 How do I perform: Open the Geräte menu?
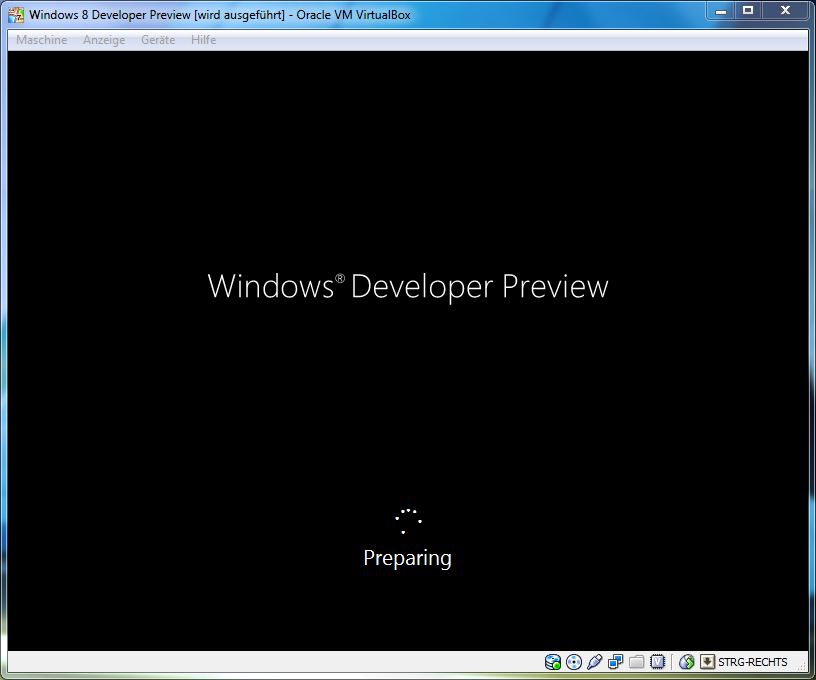158,40
